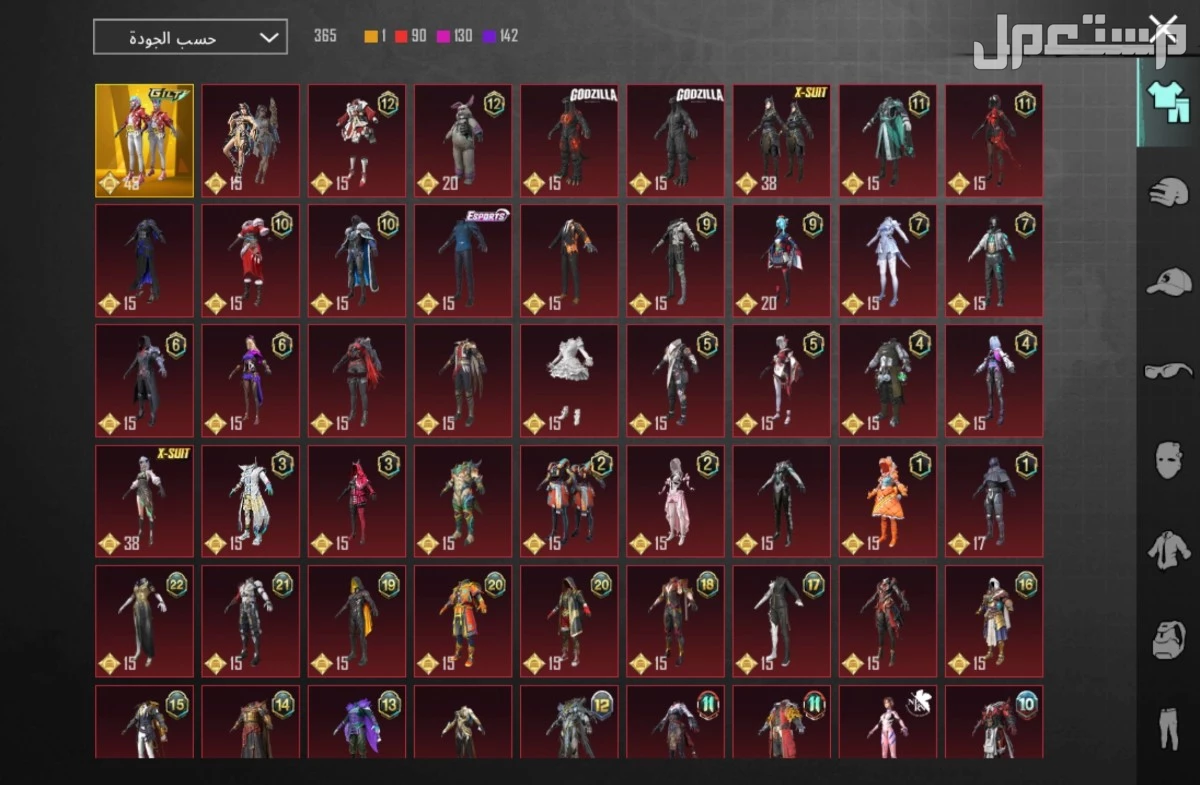This screenshot has height=785, width=1200.
Task: Select the level 1 dark hooded outfit
Action: coord(994,501)
